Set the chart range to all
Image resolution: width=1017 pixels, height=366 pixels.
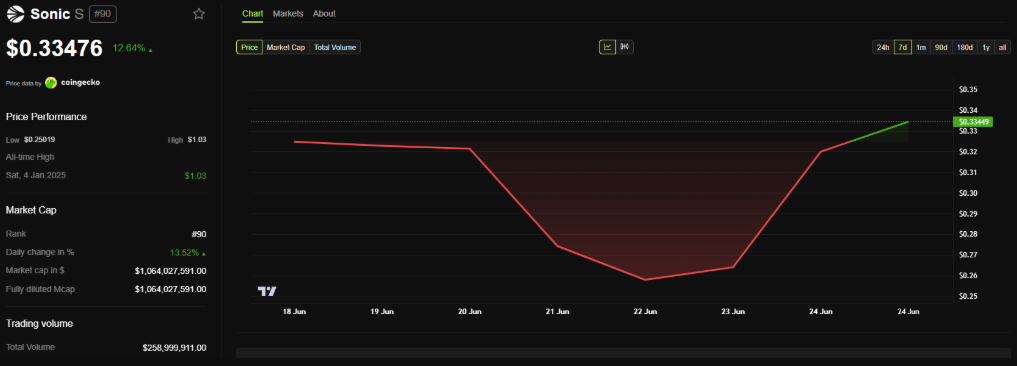pos(1002,47)
